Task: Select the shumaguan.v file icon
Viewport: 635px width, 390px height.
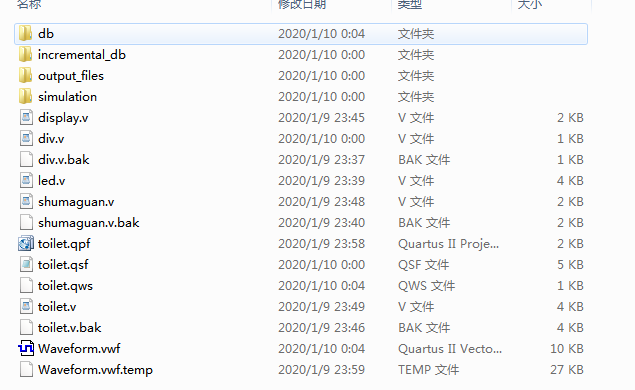Action: click(x=26, y=202)
